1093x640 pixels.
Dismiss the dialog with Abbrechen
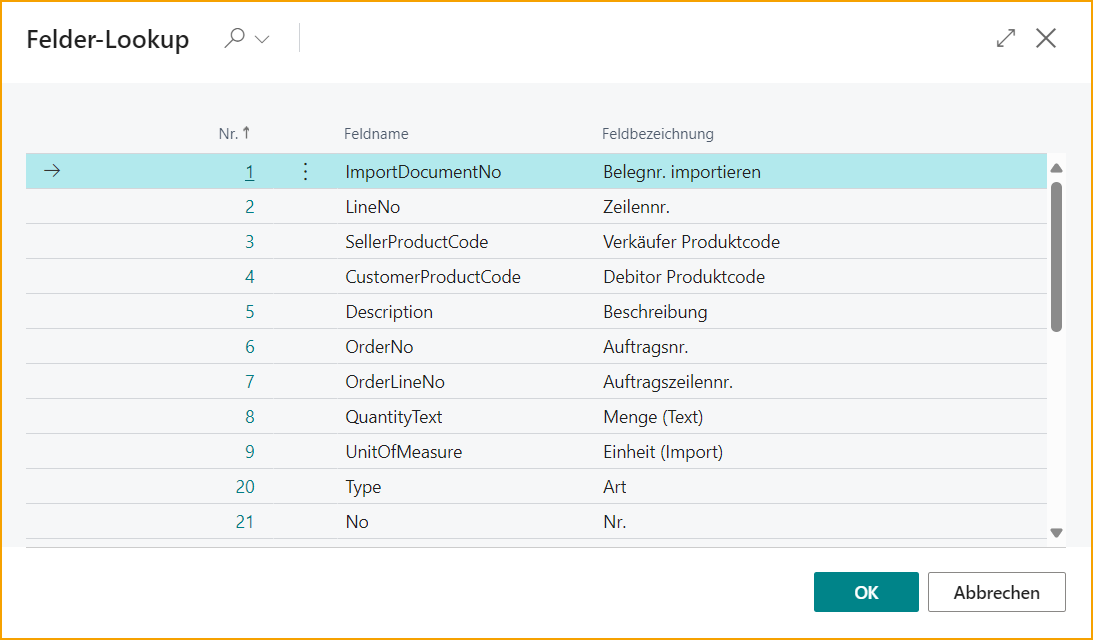click(996, 591)
